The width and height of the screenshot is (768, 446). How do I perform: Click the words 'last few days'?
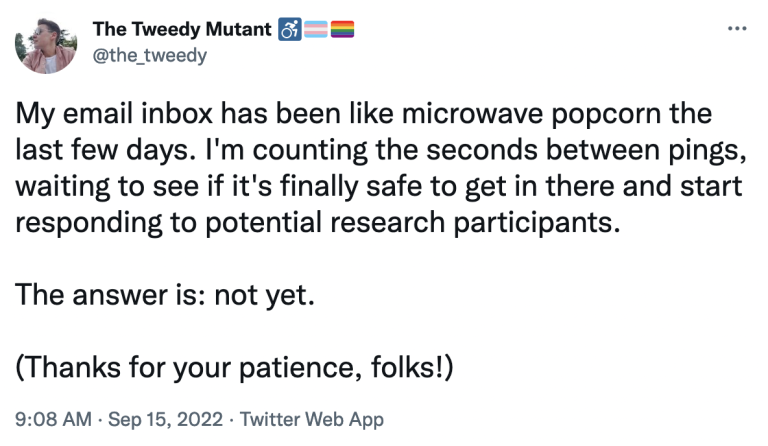tap(101, 150)
